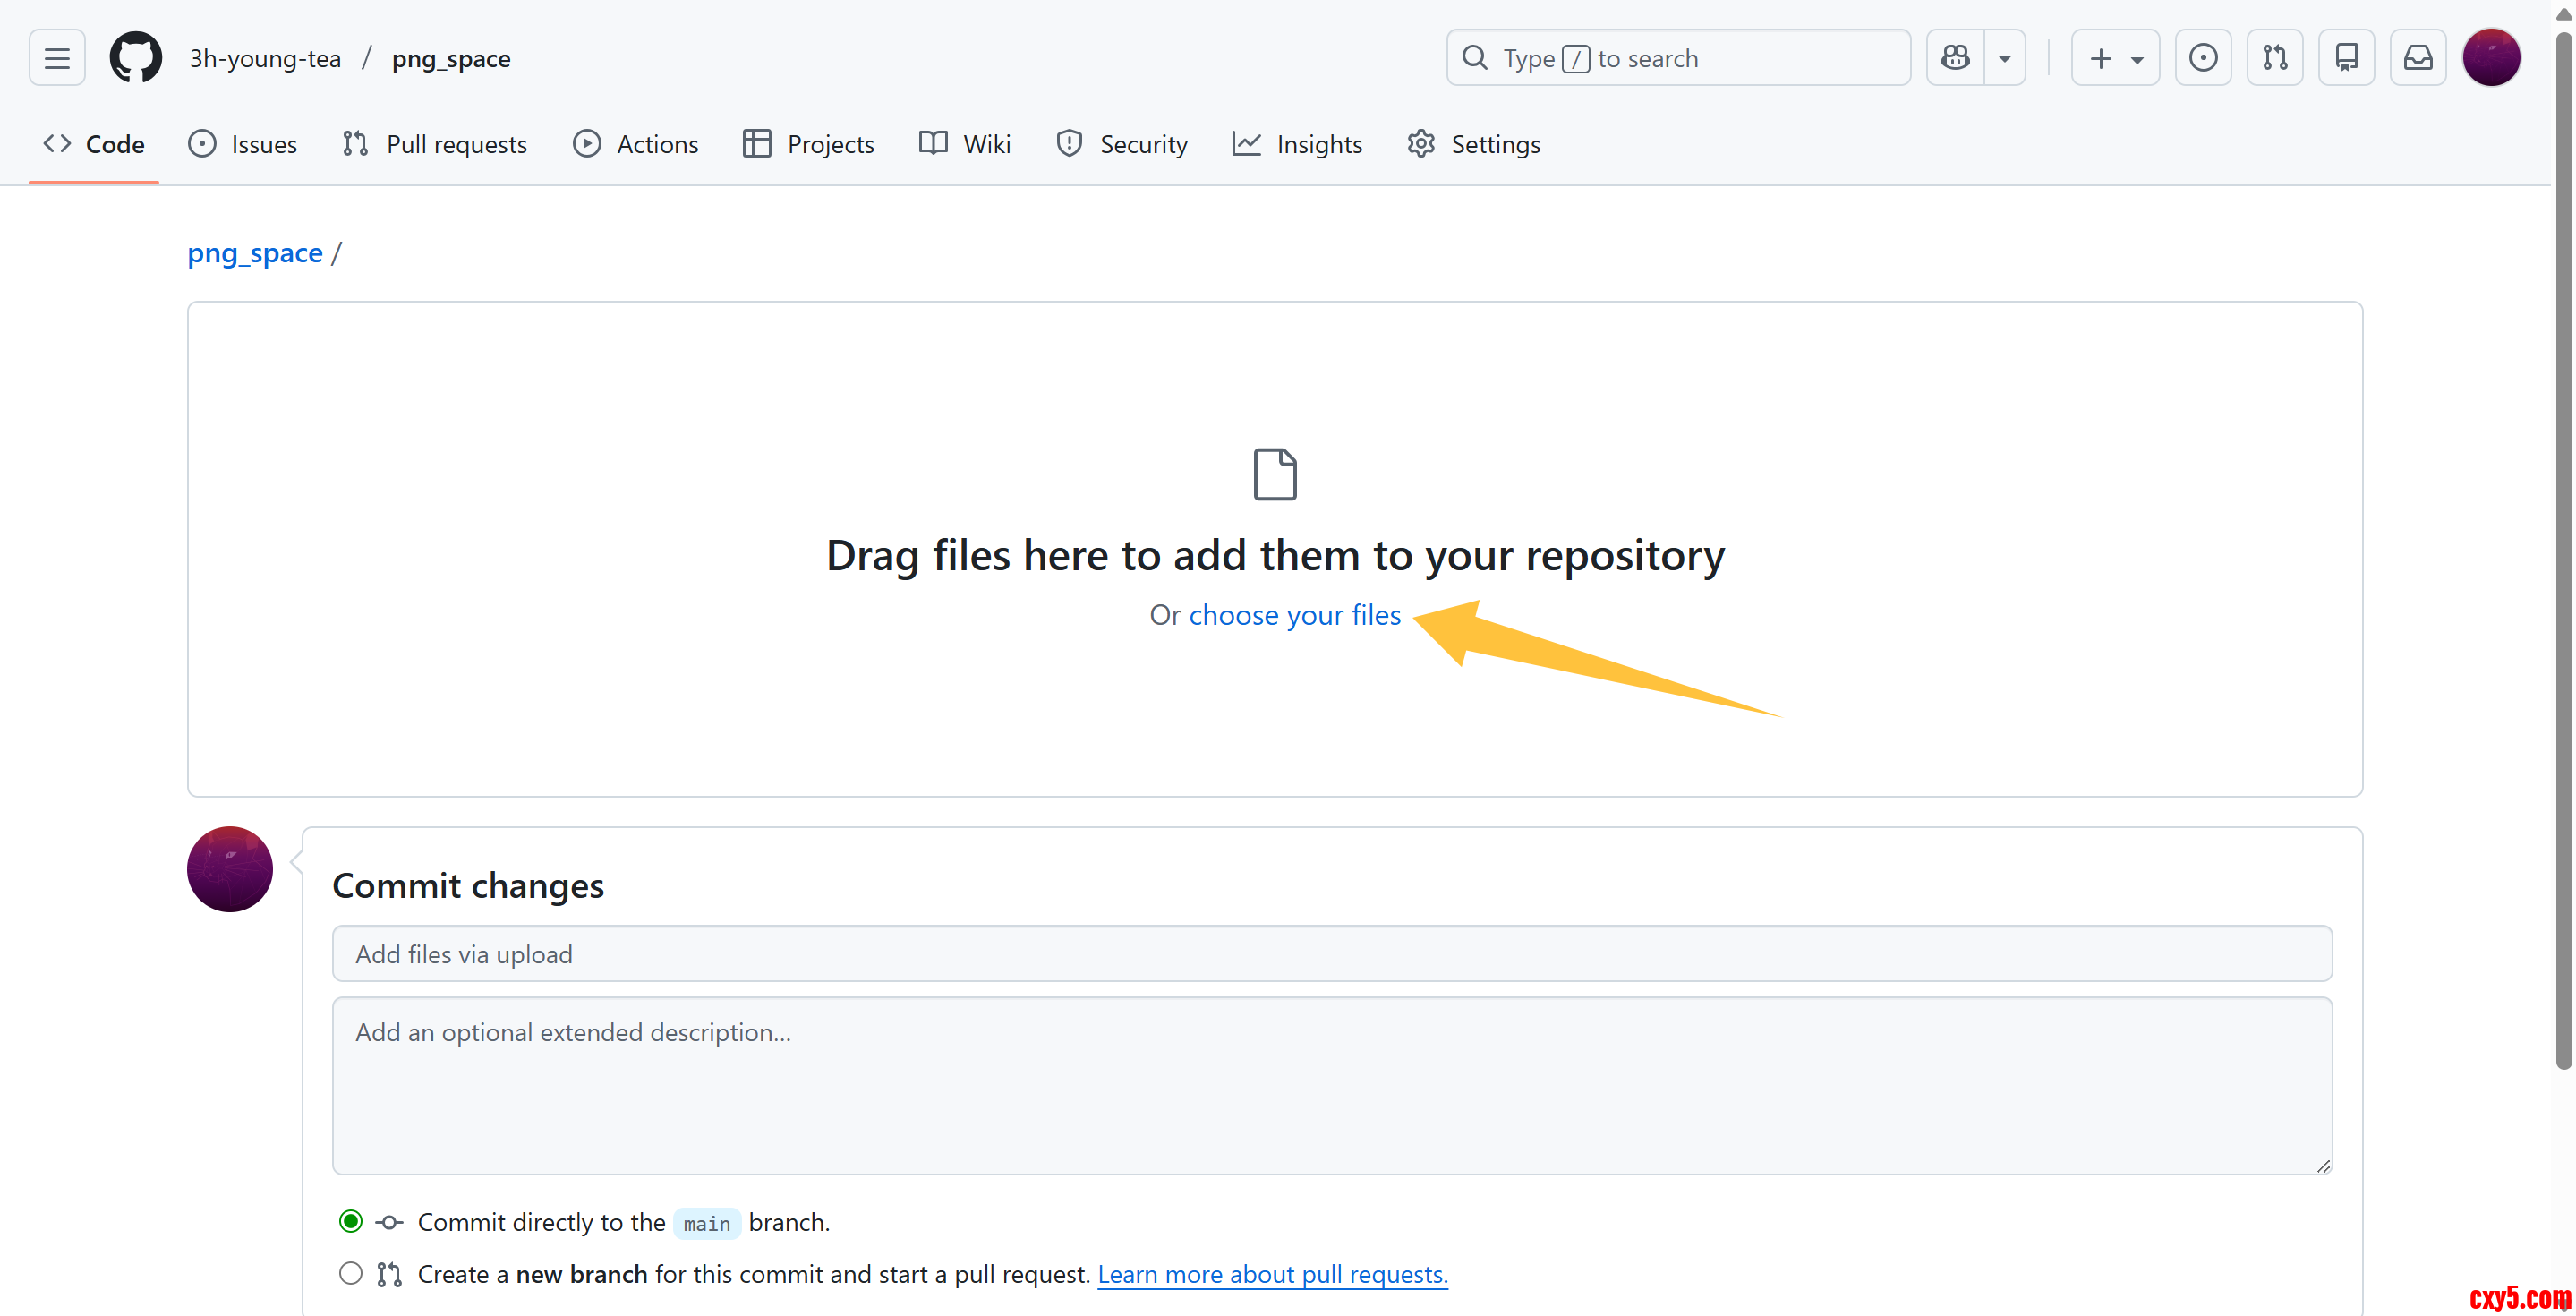
Task: Open the Insights tab
Action: coord(1297,144)
